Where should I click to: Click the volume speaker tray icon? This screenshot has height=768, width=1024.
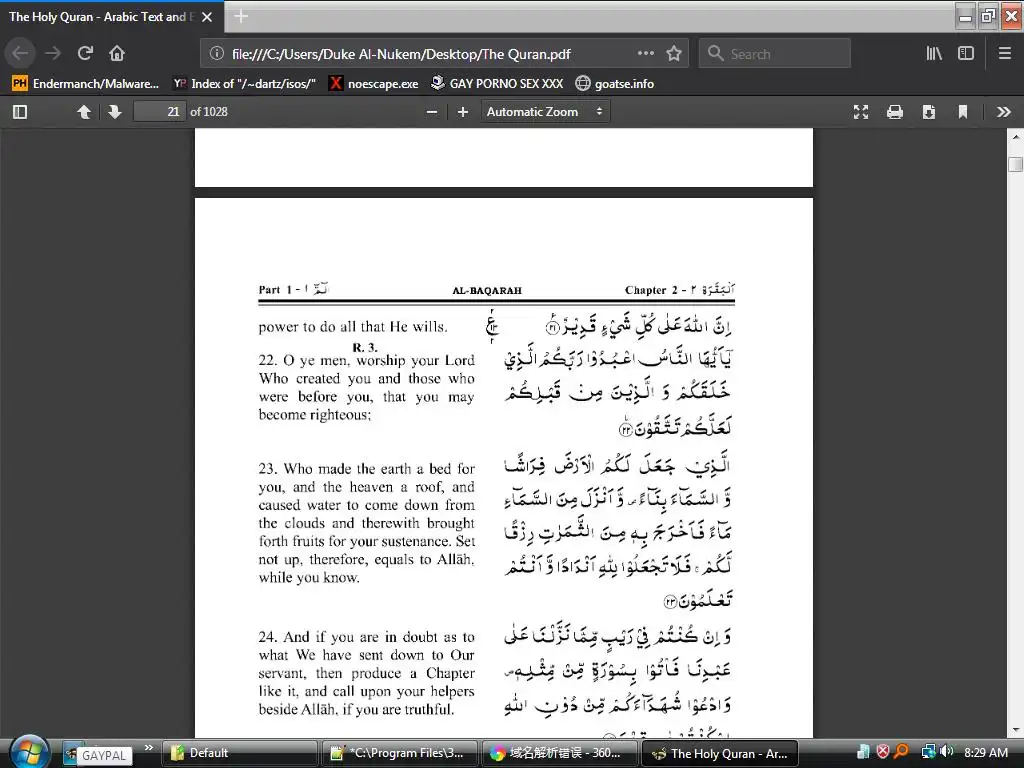(x=947, y=752)
